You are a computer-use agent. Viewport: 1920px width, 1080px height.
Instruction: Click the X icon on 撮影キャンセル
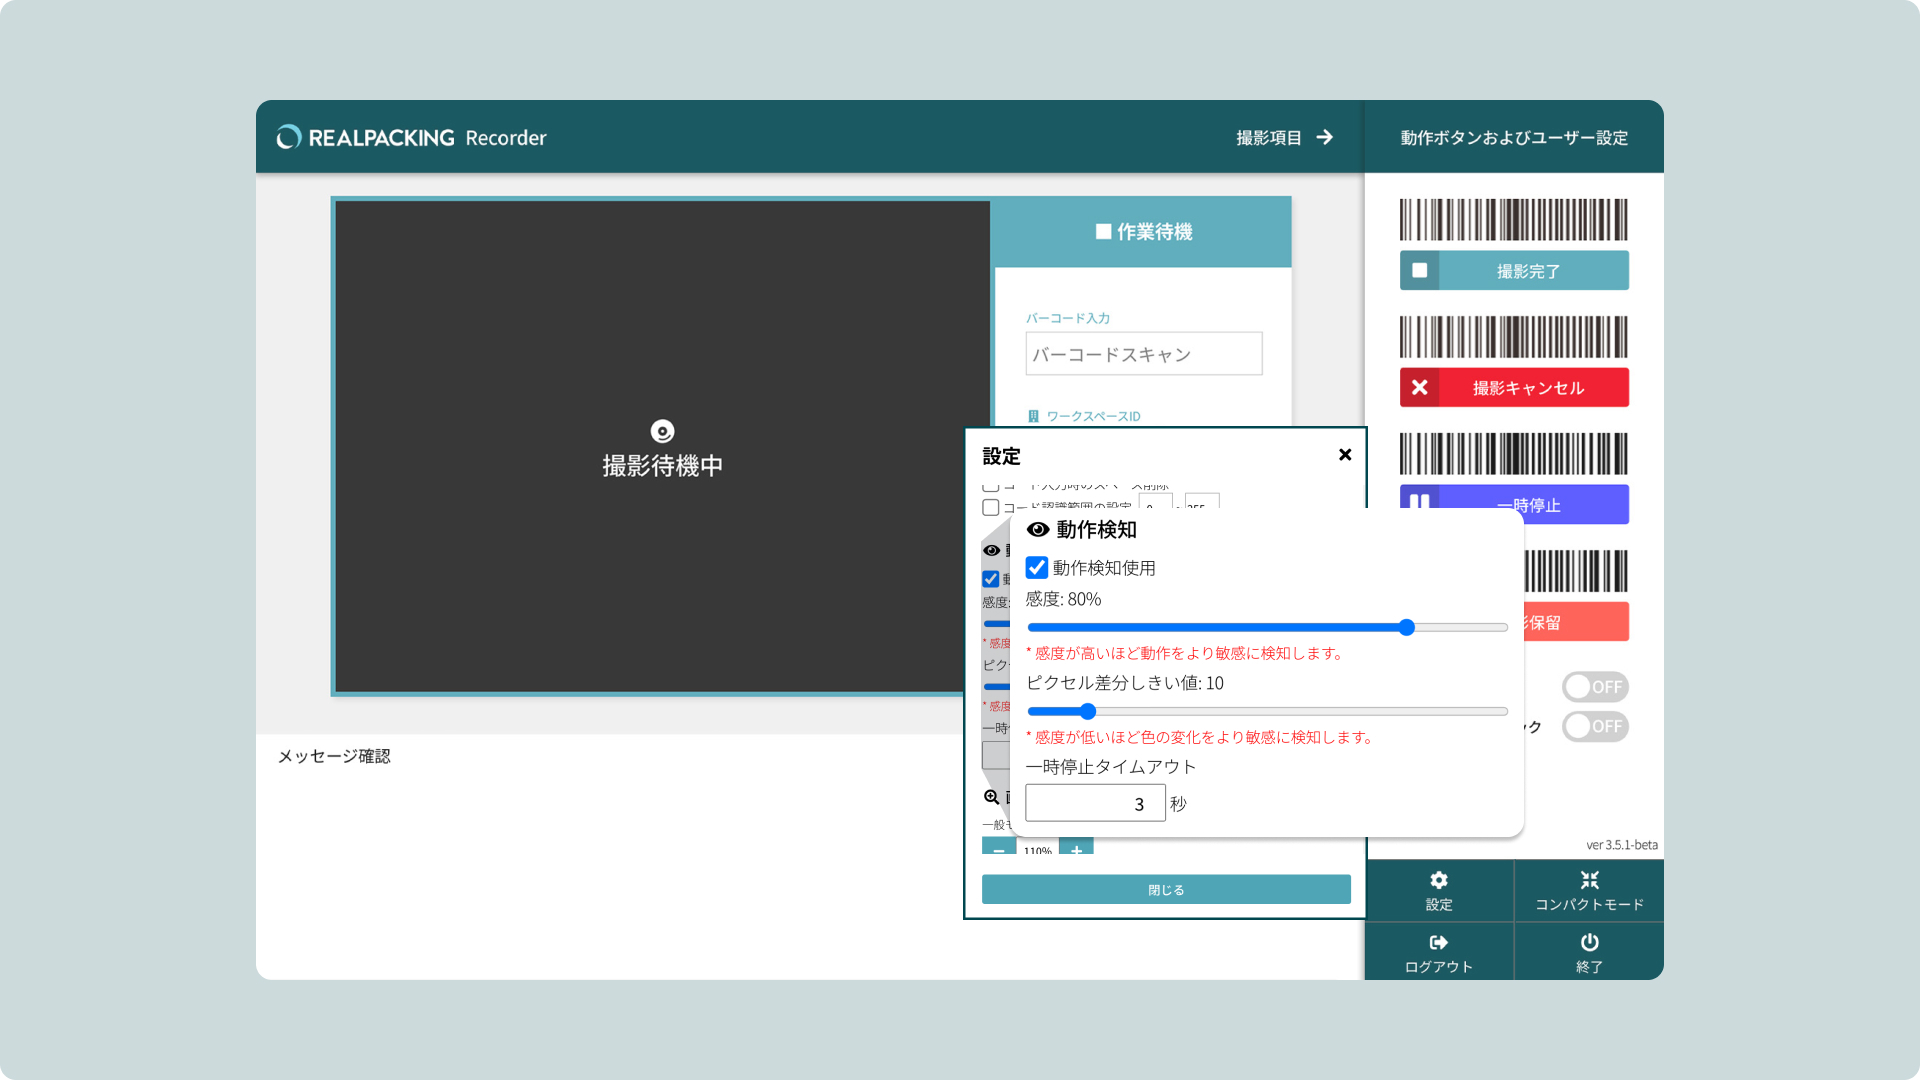[1419, 388]
